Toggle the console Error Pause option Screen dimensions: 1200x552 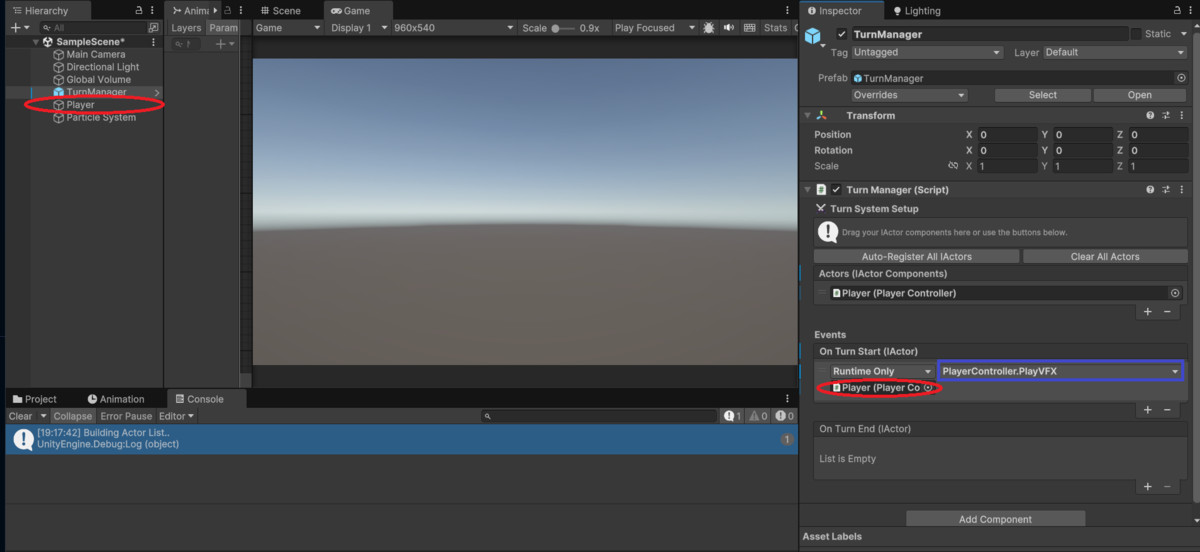point(126,416)
